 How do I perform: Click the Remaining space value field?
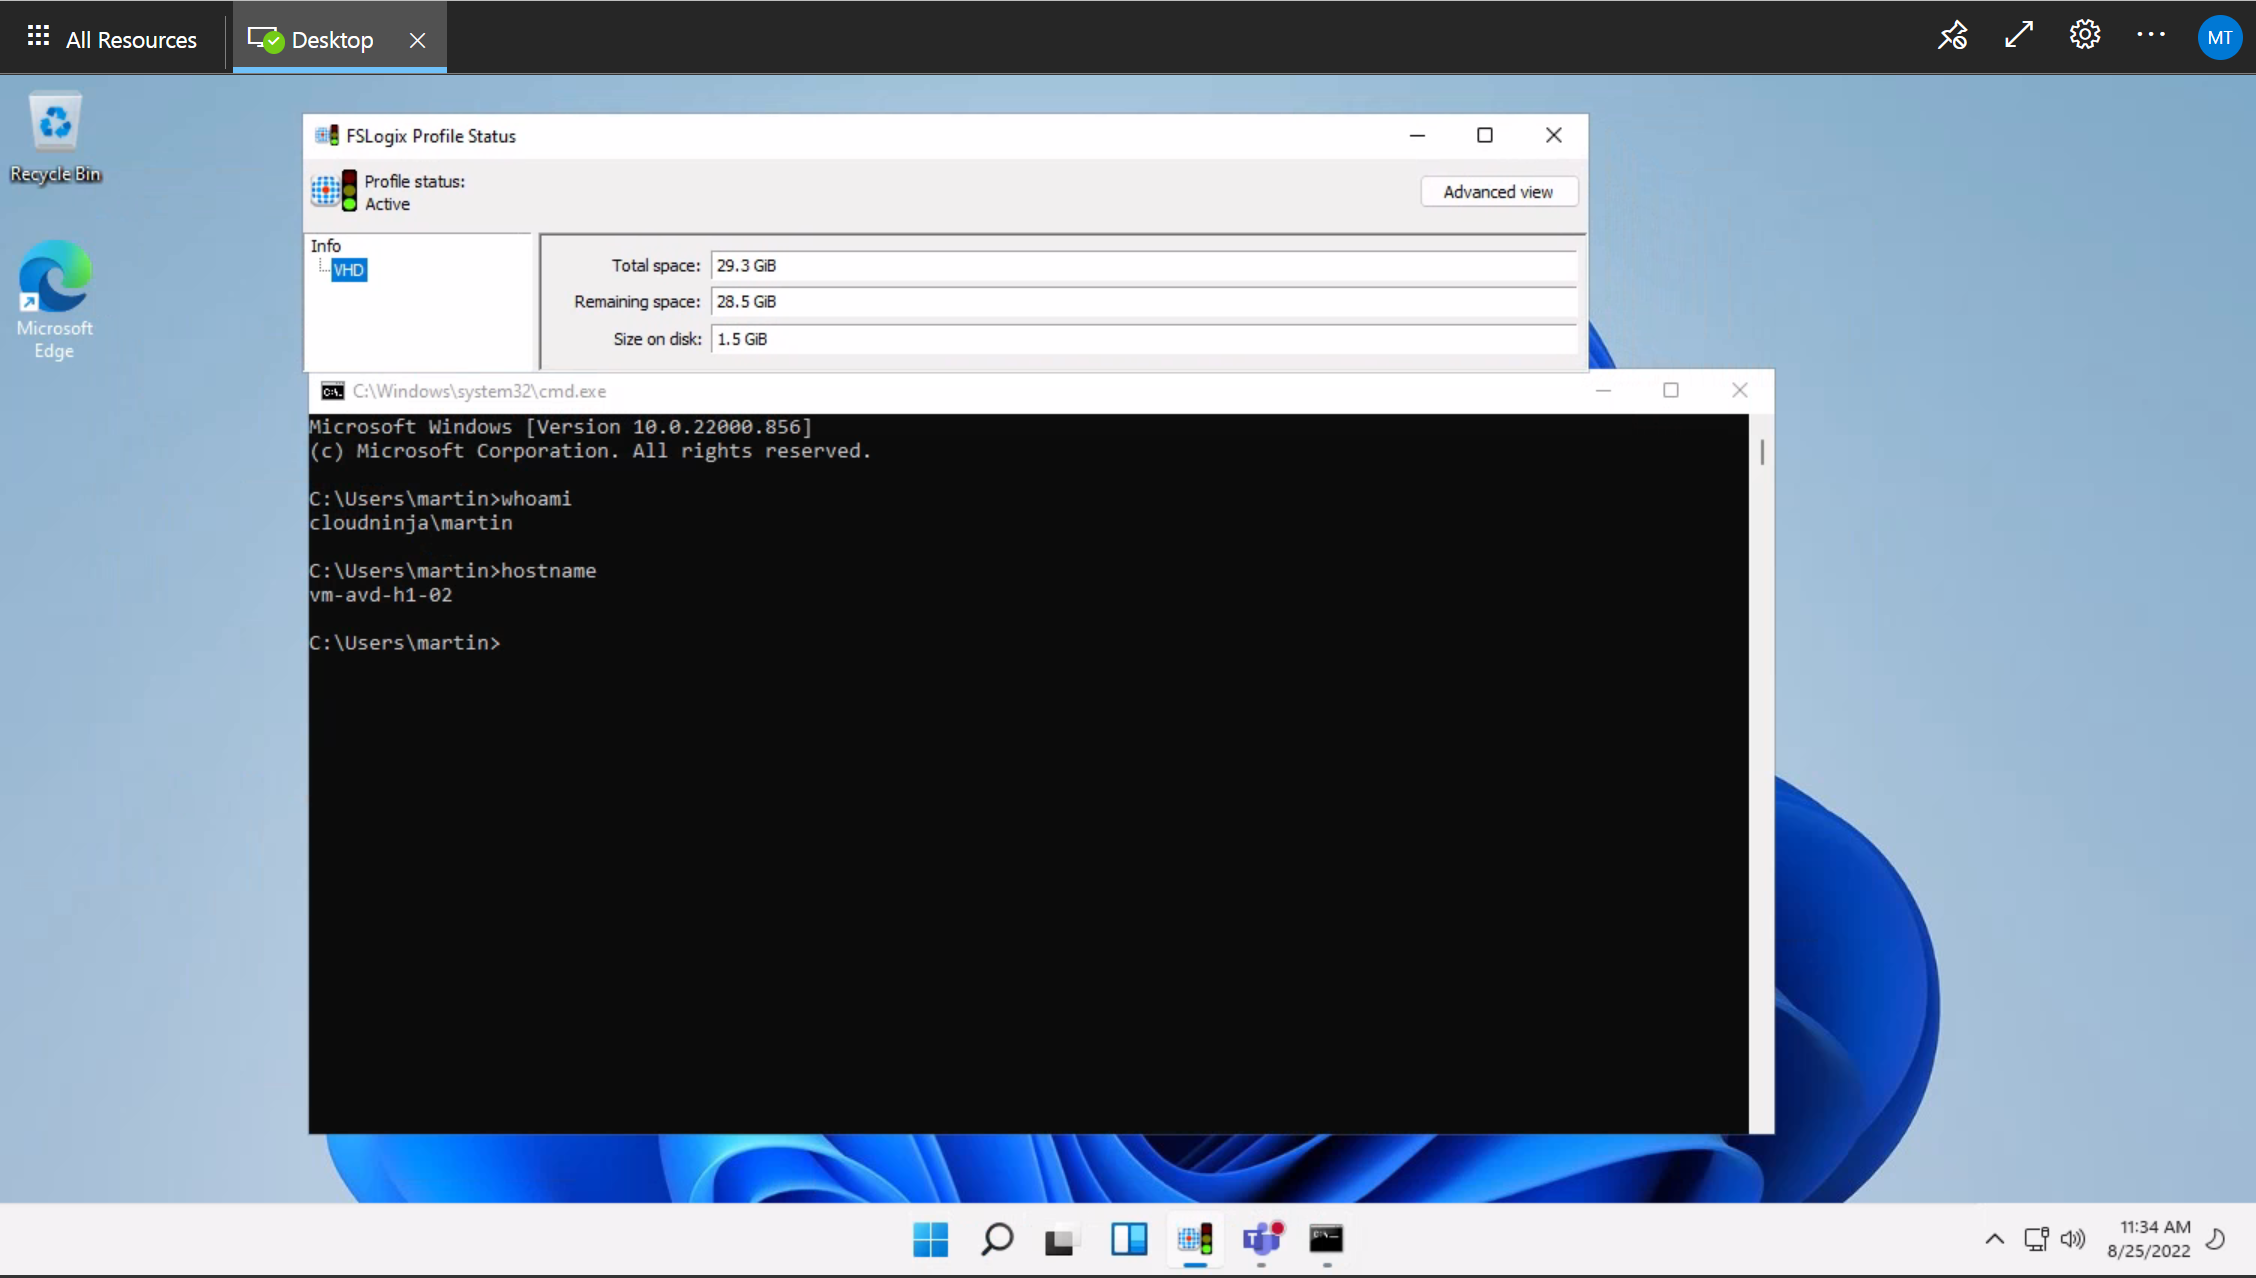[1143, 302]
